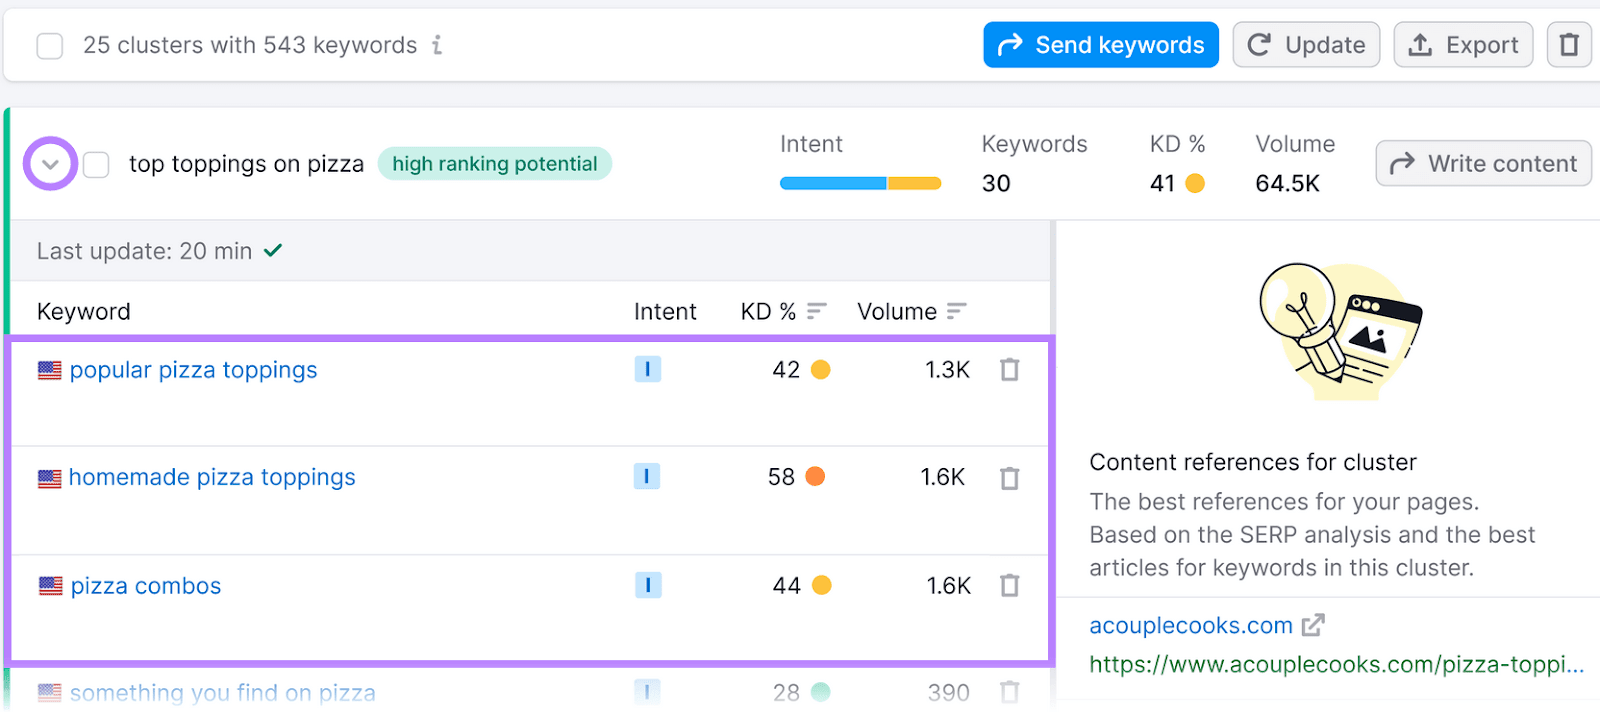
Task: Open external link icon beside acouplecooks.com
Action: [x=1313, y=625]
